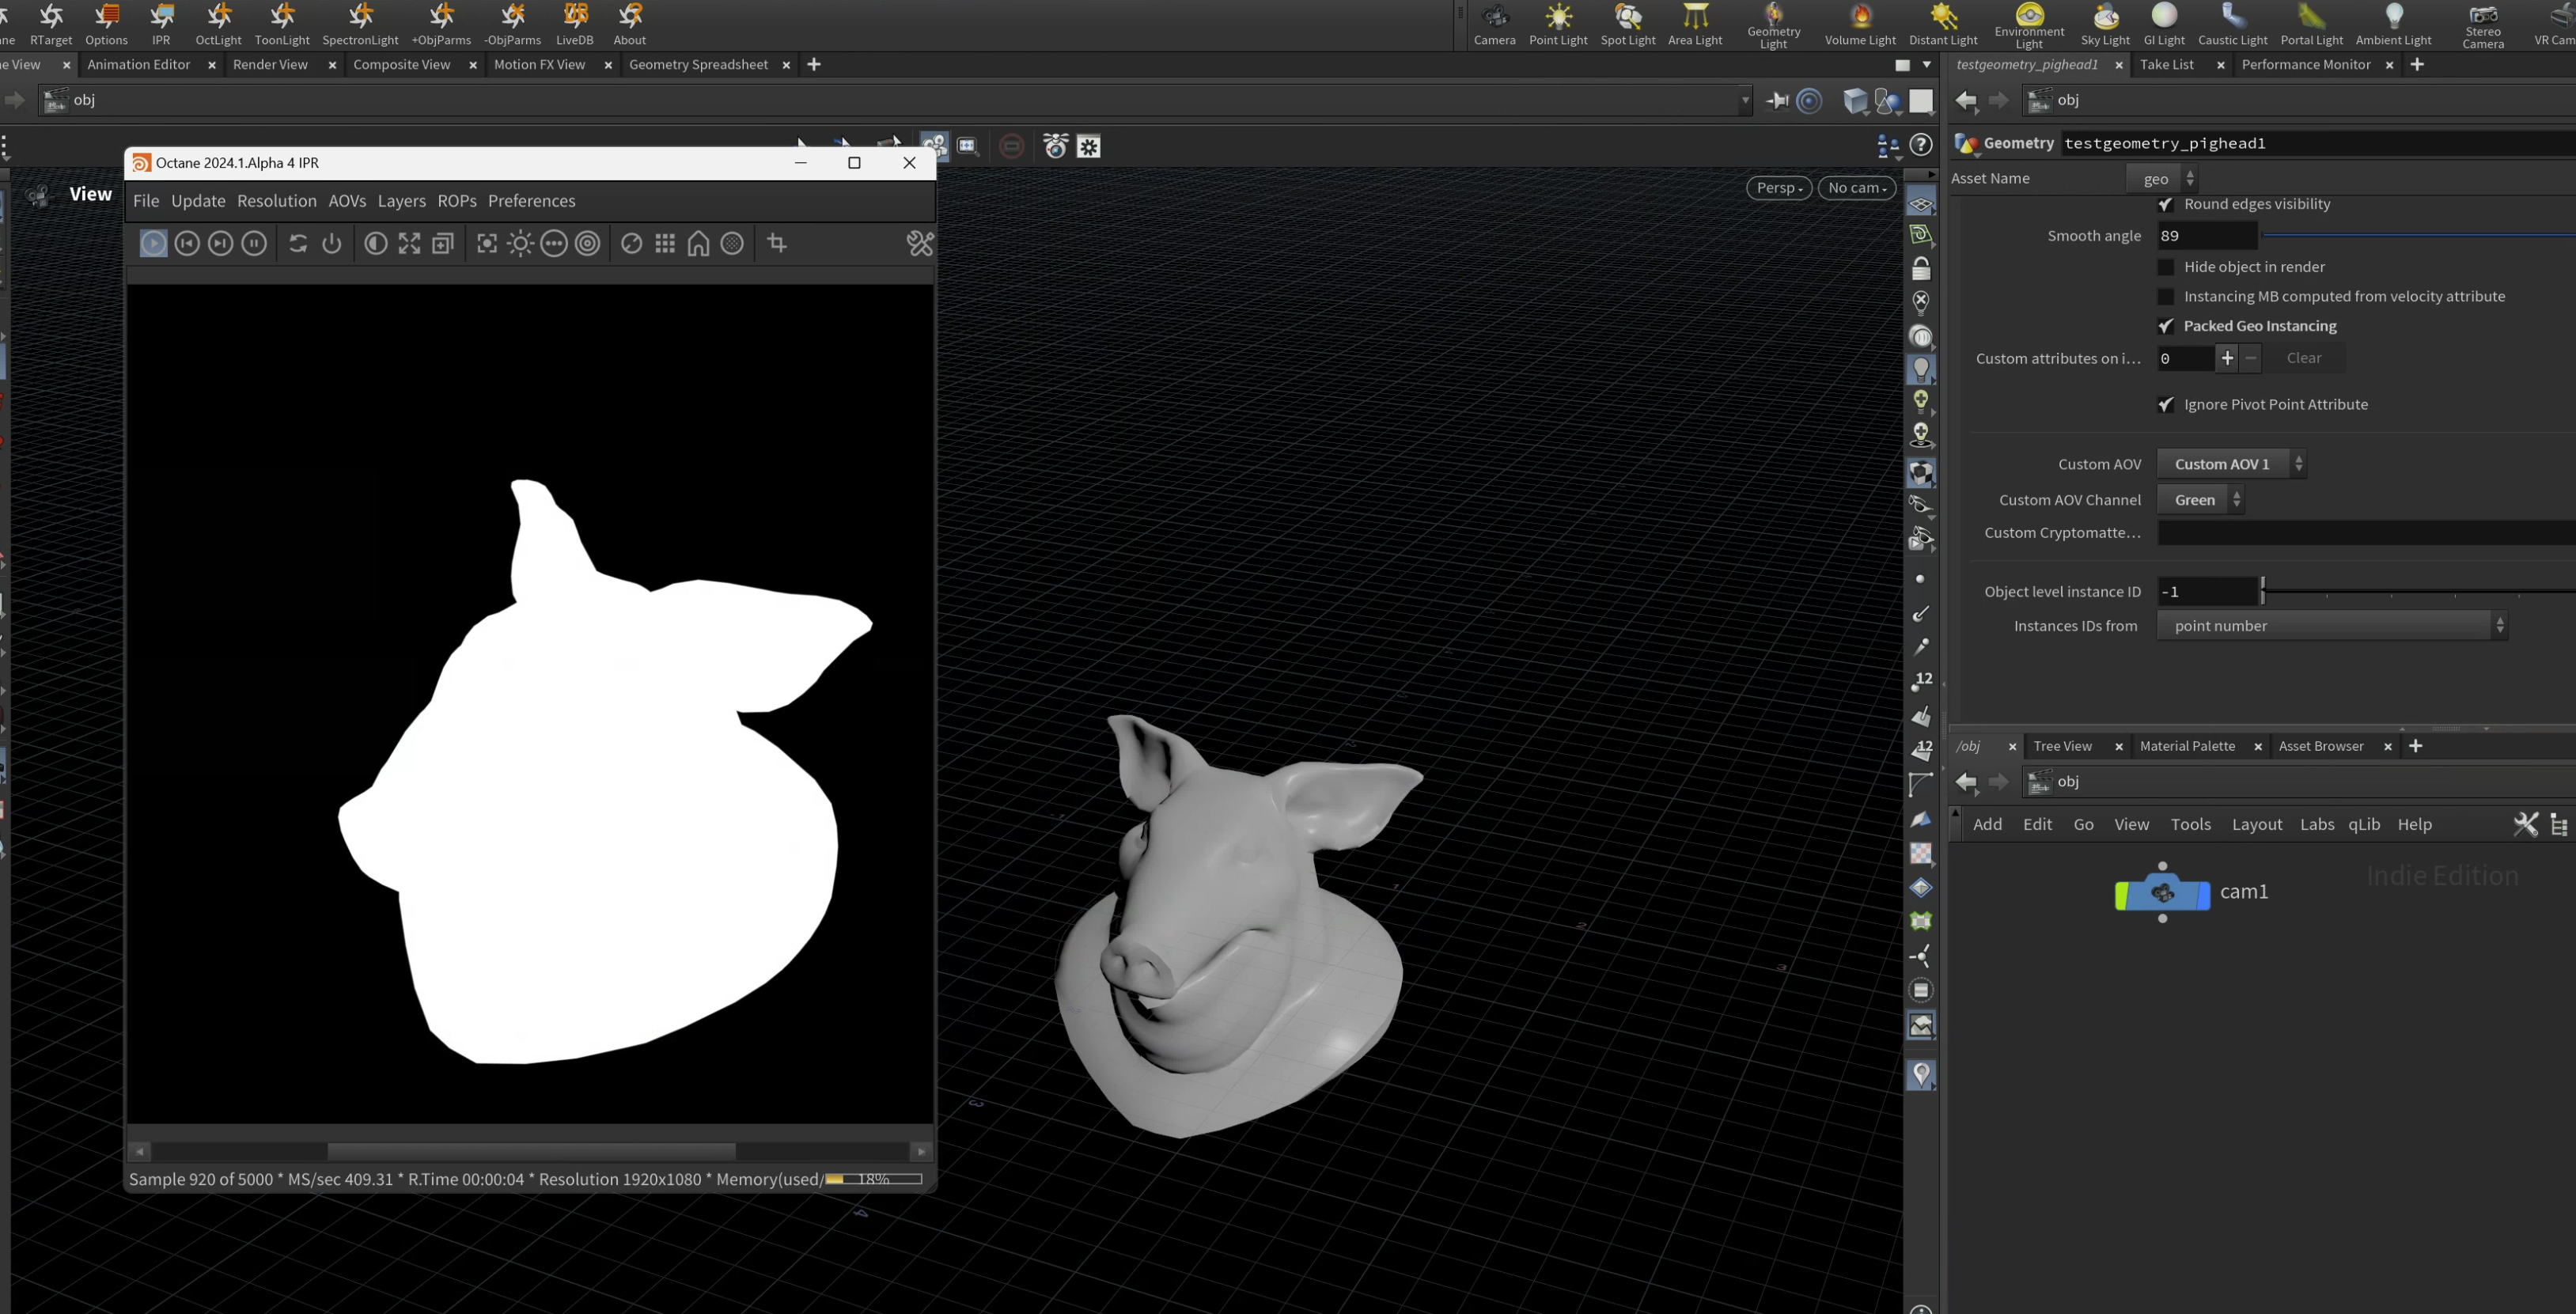Screen dimensions: 2576x1314
Task: Open the viewport pane tab options arrow
Action: pyautogui.click(x=1927, y=64)
